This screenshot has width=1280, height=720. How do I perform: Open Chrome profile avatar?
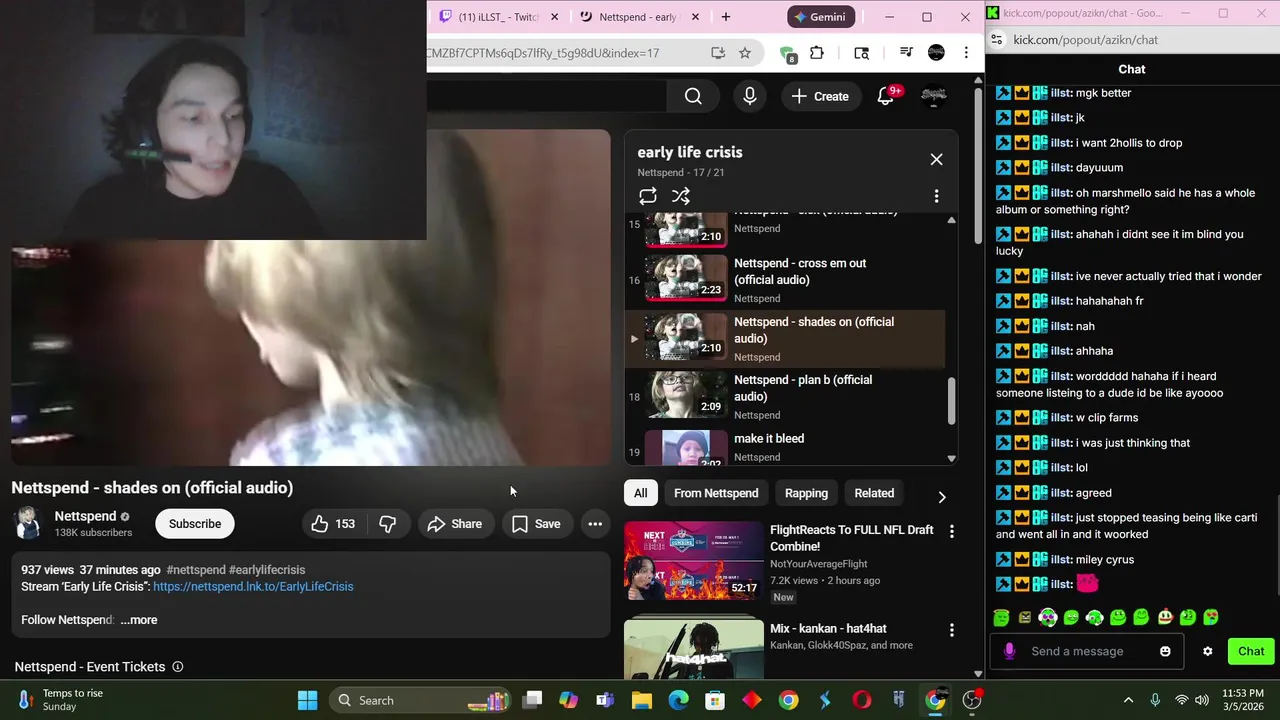tap(936, 53)
